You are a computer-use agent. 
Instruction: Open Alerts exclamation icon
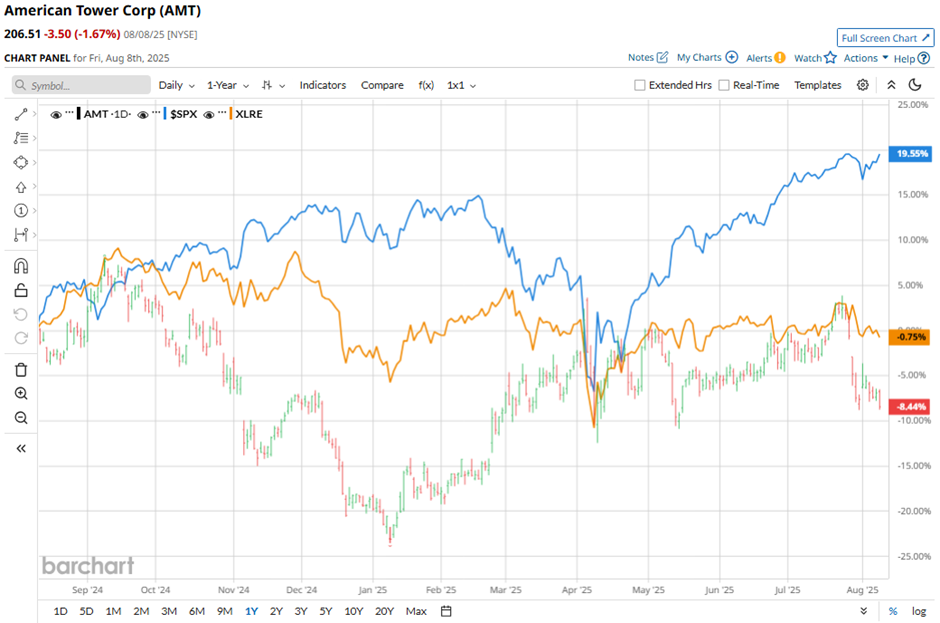779,58
